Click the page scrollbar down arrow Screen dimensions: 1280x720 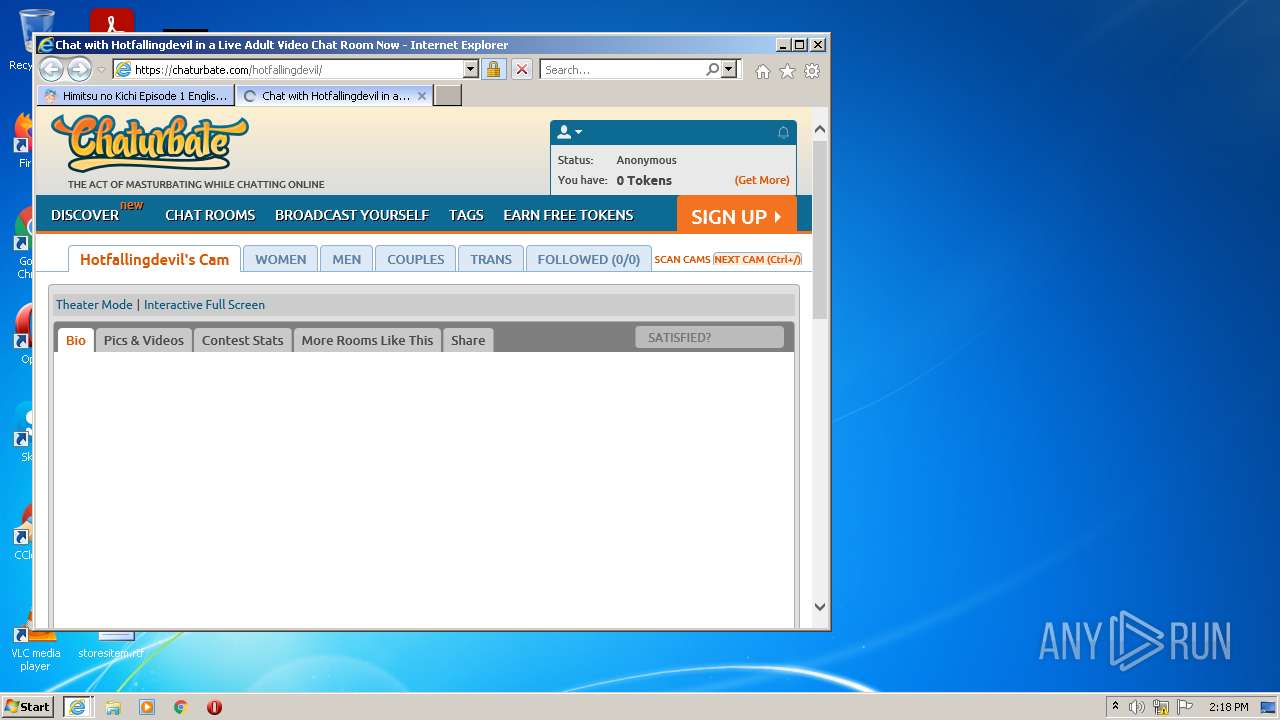[x=820, y=606]
